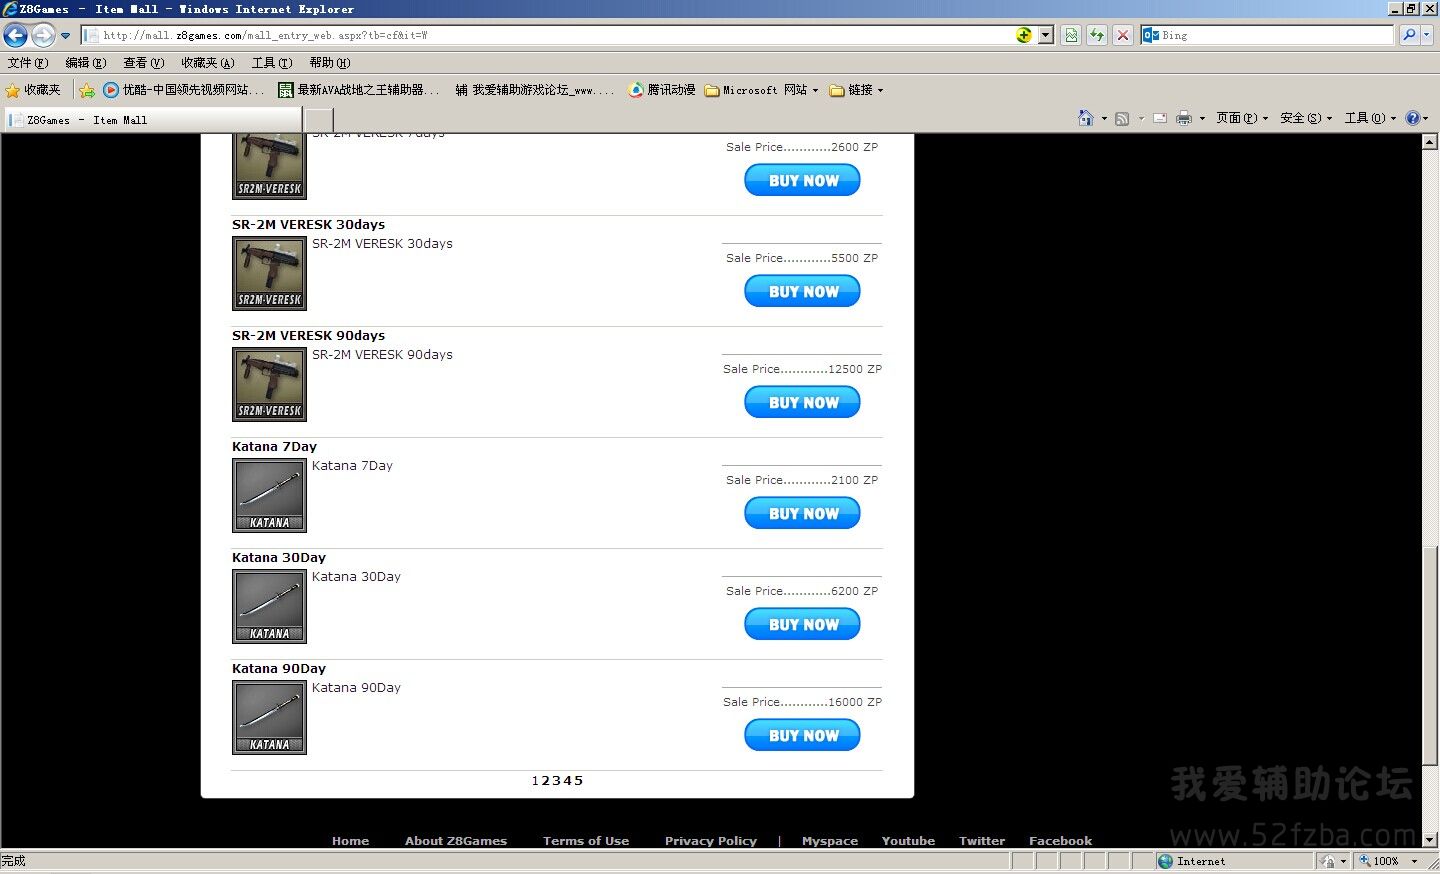Click the RSS feeds icon
This screenshot has width=1440, height=874.
coord(1122,118)
